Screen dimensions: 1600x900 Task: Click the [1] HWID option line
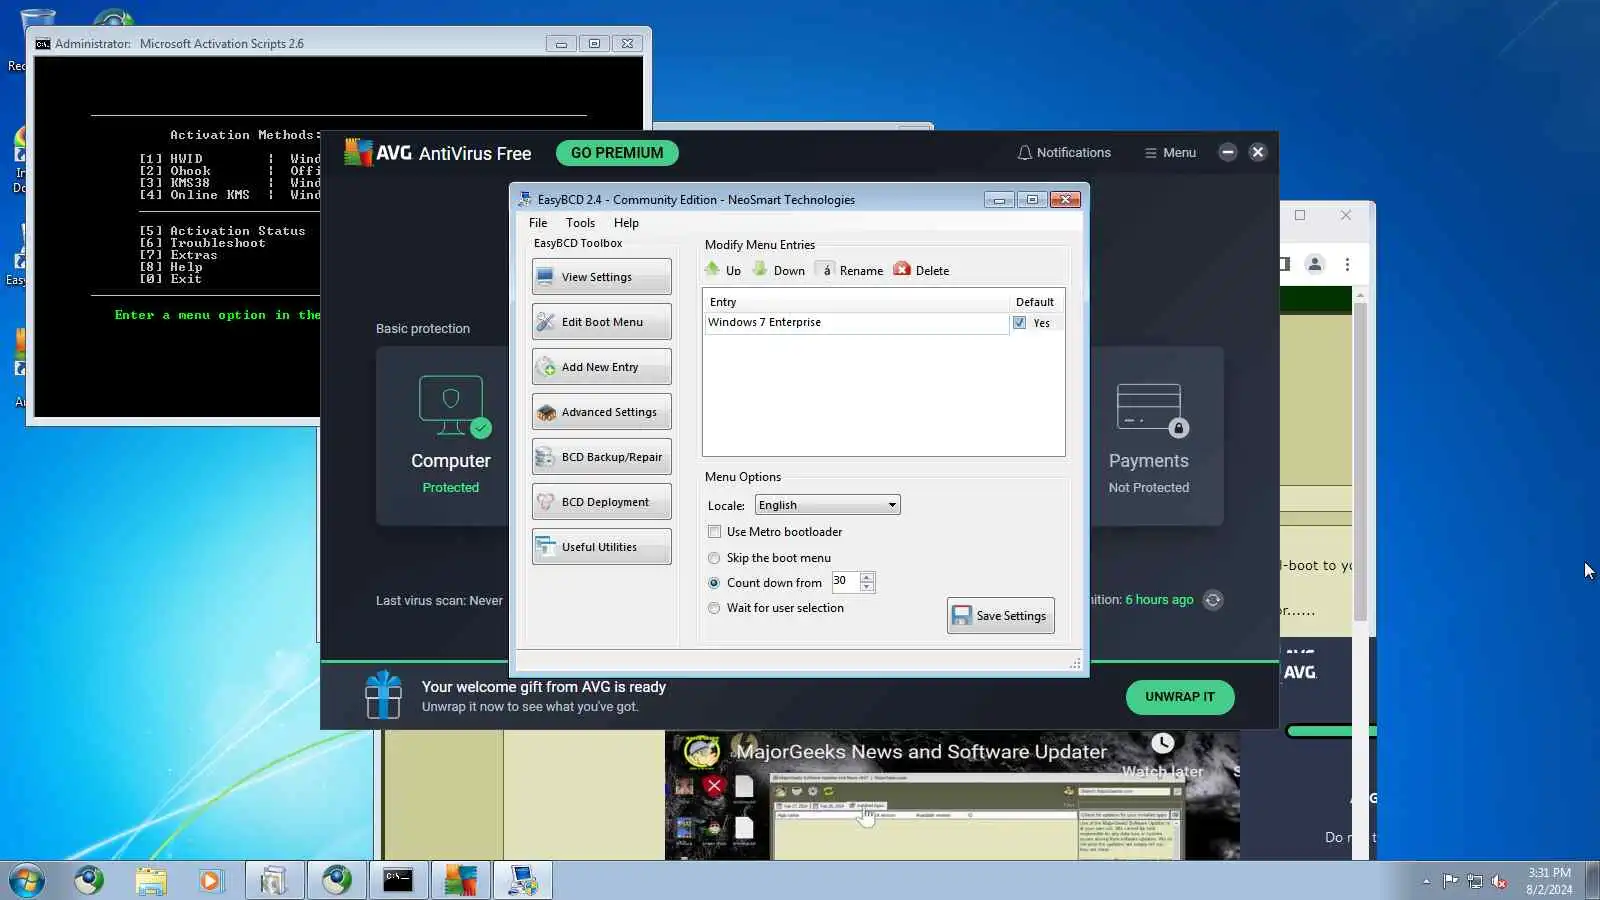pyautogui.click(x=170, y=159)
